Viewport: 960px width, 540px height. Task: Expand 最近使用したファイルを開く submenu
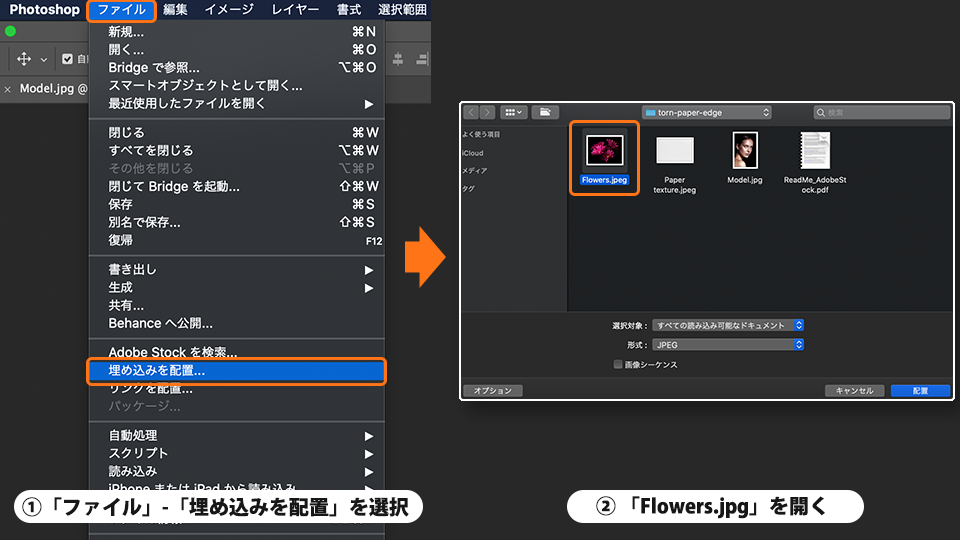pyautogui.click(x=237, y=103)
